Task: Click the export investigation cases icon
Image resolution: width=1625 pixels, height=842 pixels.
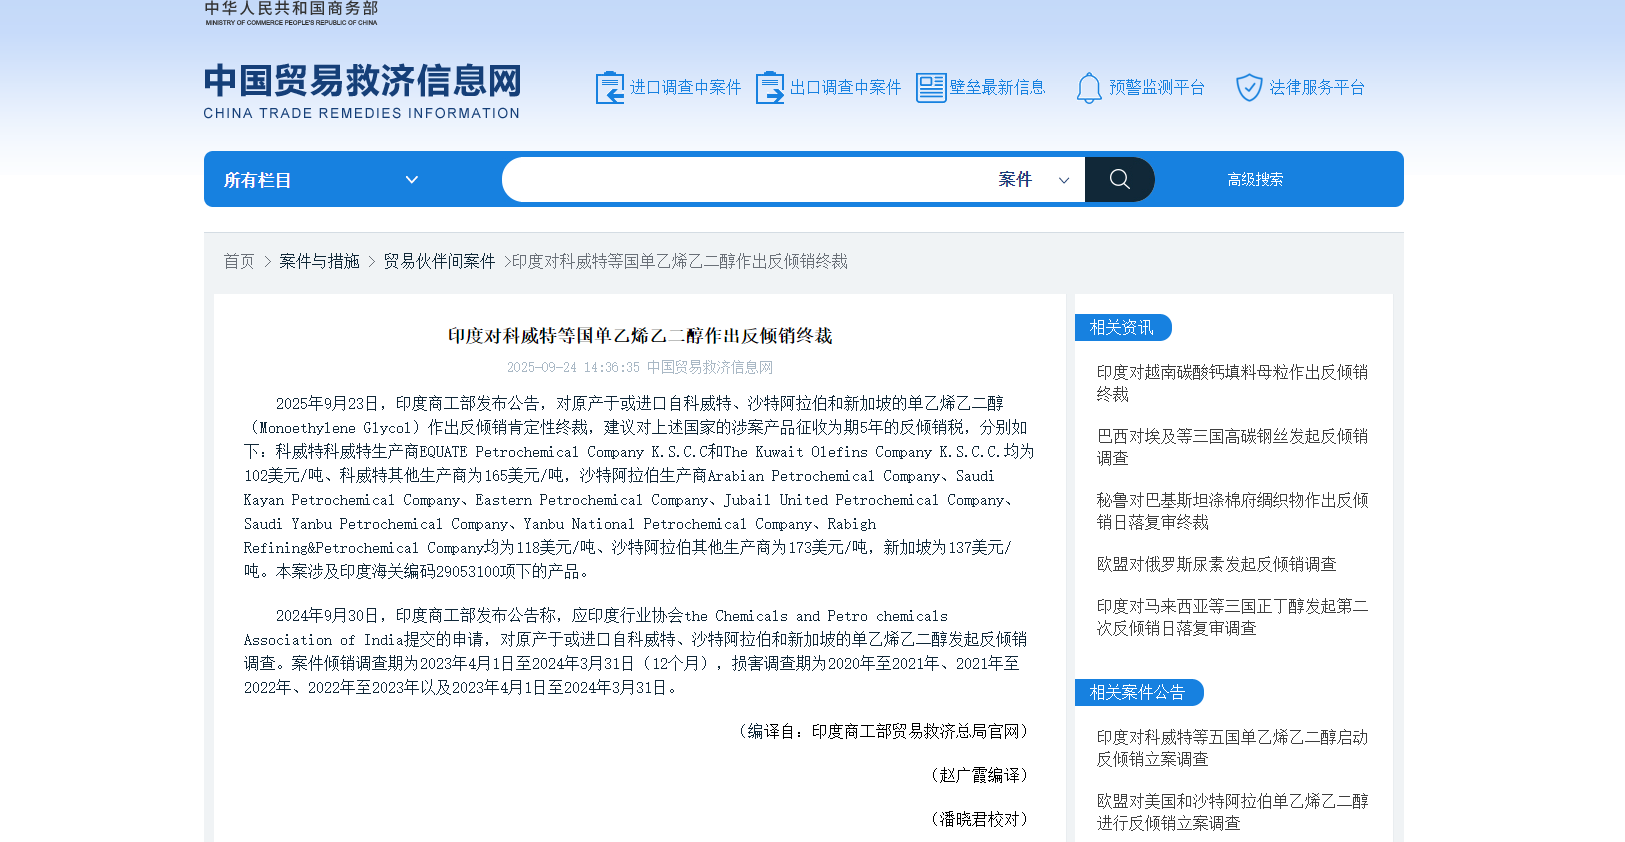Action: (769, 88)
